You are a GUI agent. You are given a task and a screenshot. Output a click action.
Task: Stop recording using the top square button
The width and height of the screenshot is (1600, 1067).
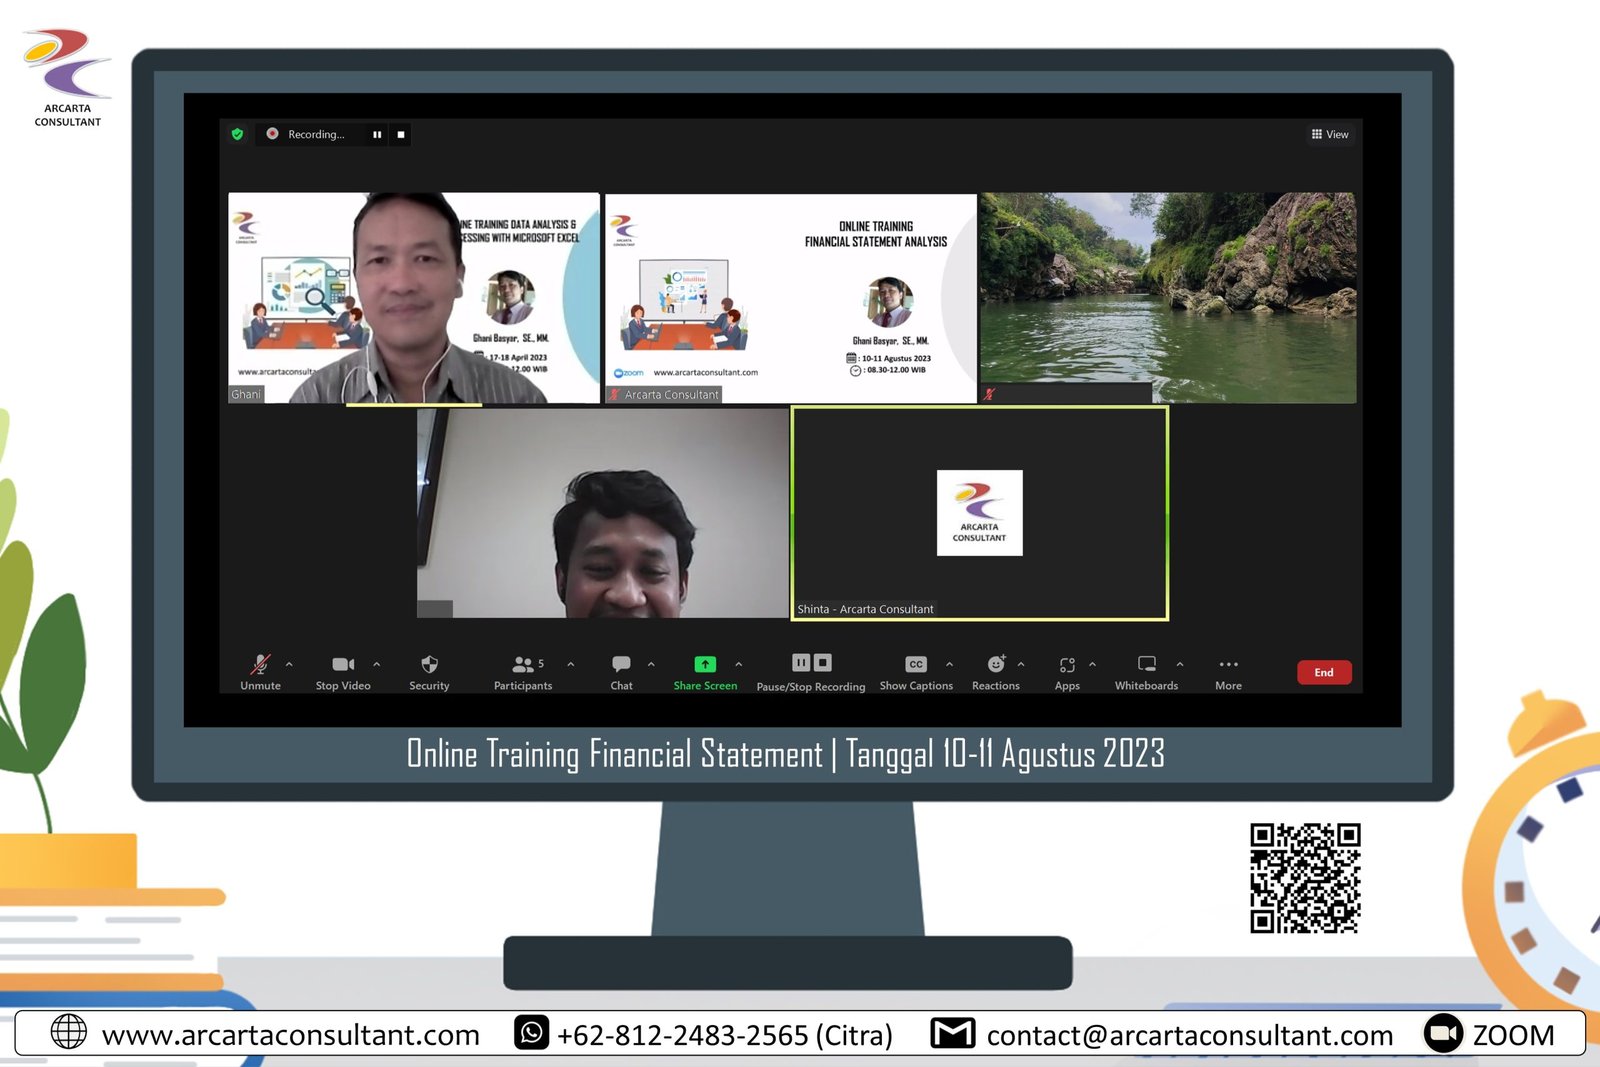[x=401, y=134]
